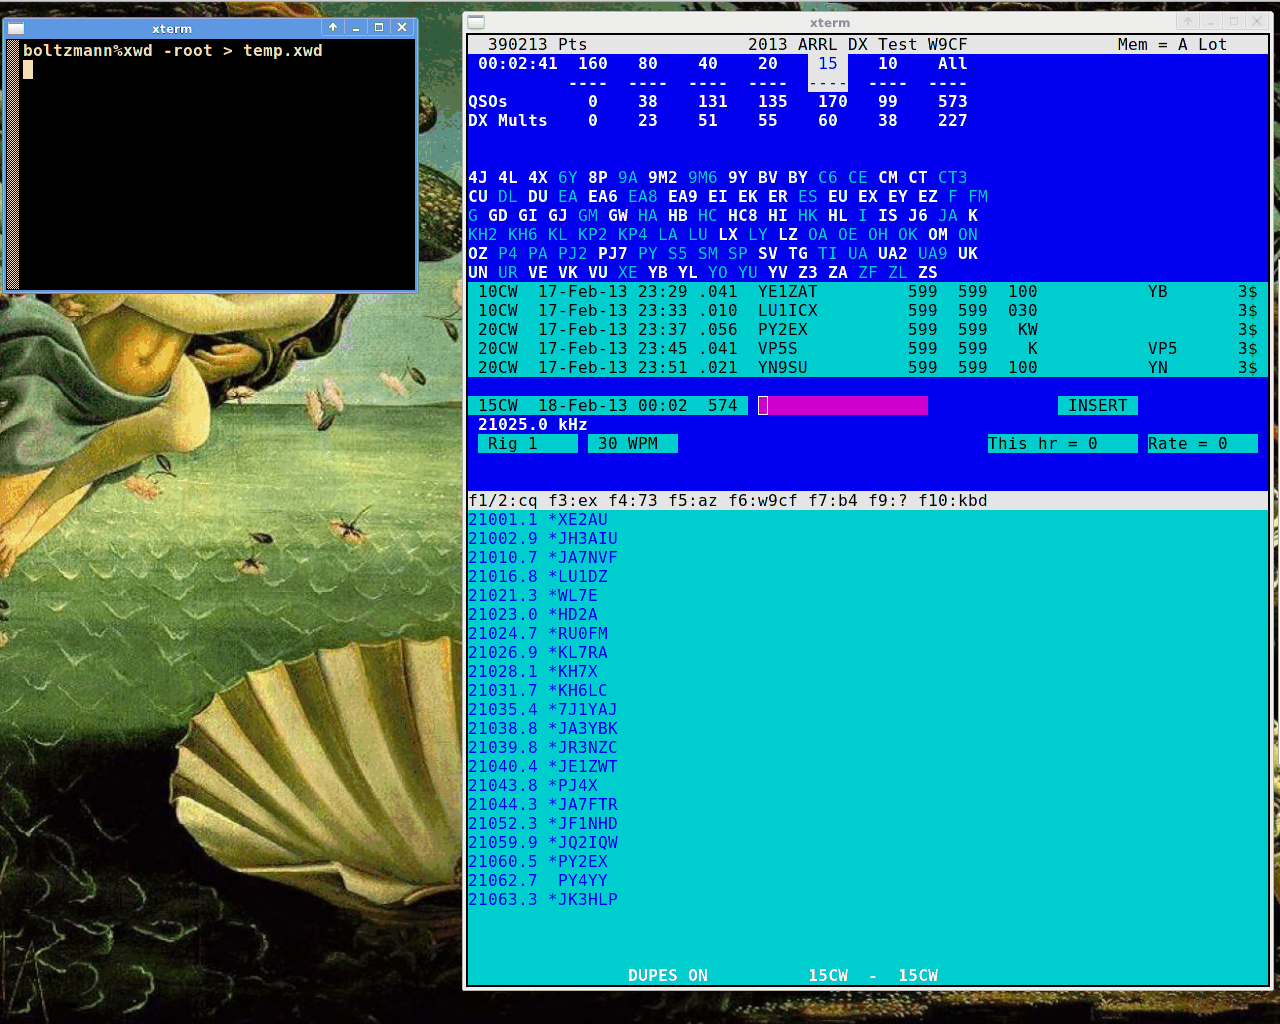Close the left xterm running xwd

(x=402, y=27)
